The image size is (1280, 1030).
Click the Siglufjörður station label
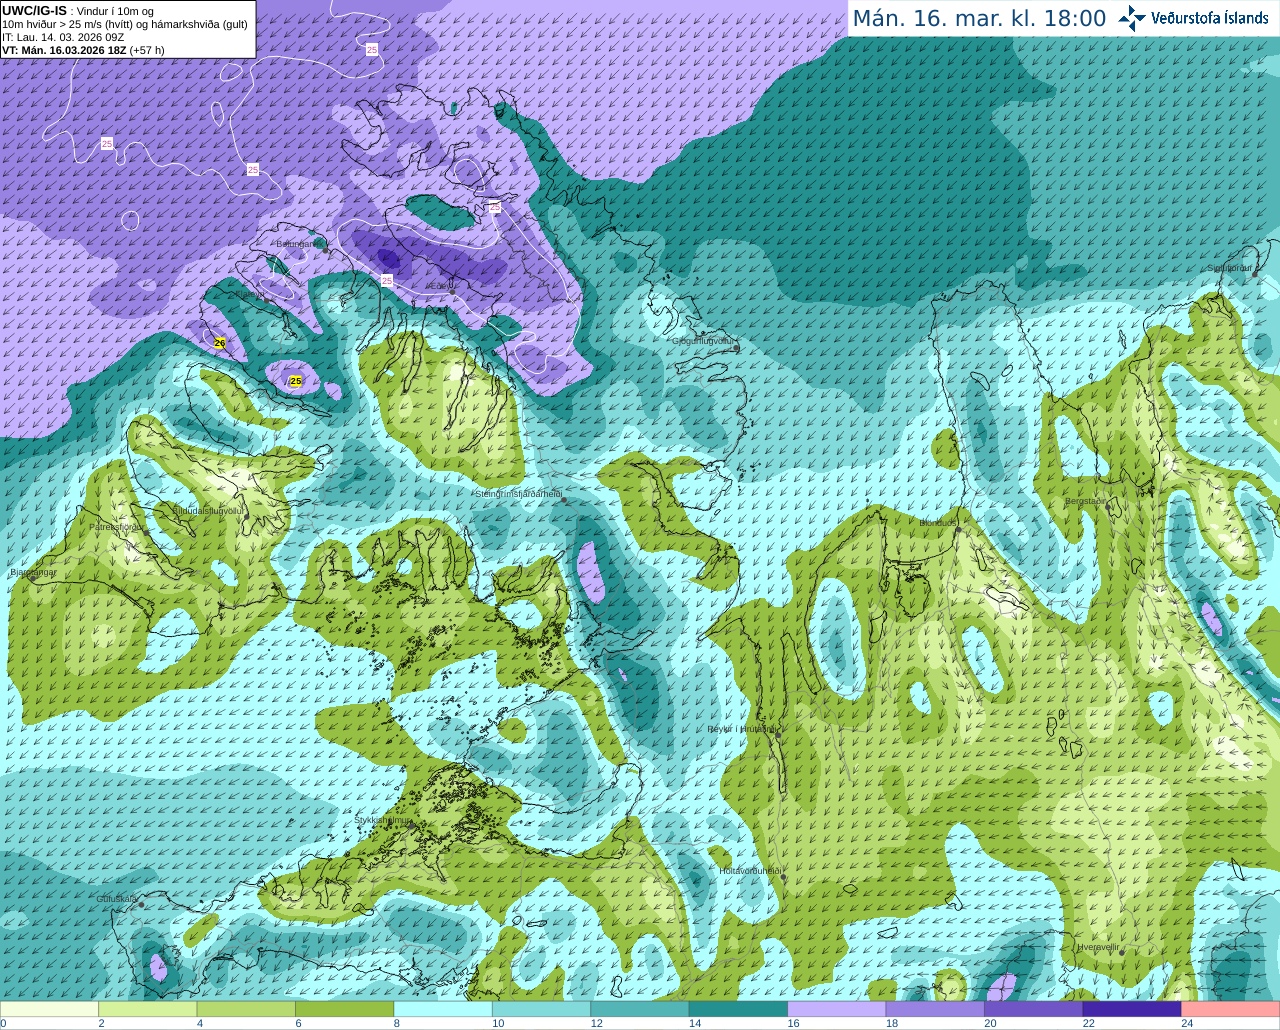pos(1232,268)
